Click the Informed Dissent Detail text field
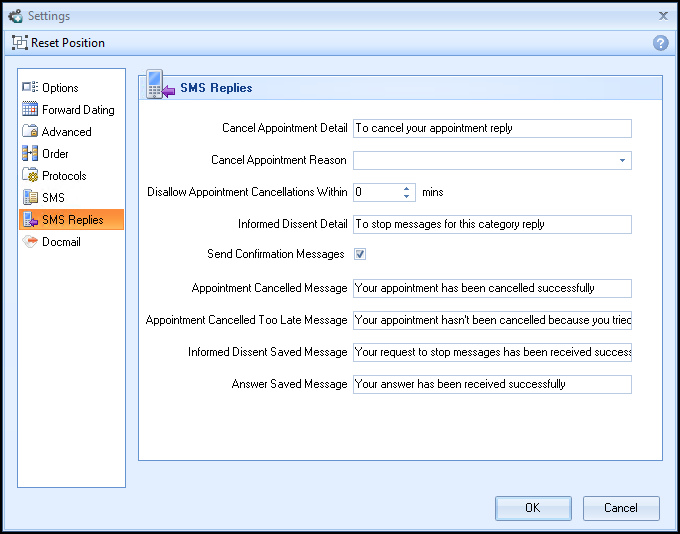Viewport: 680px width, 534px height. 492,224
